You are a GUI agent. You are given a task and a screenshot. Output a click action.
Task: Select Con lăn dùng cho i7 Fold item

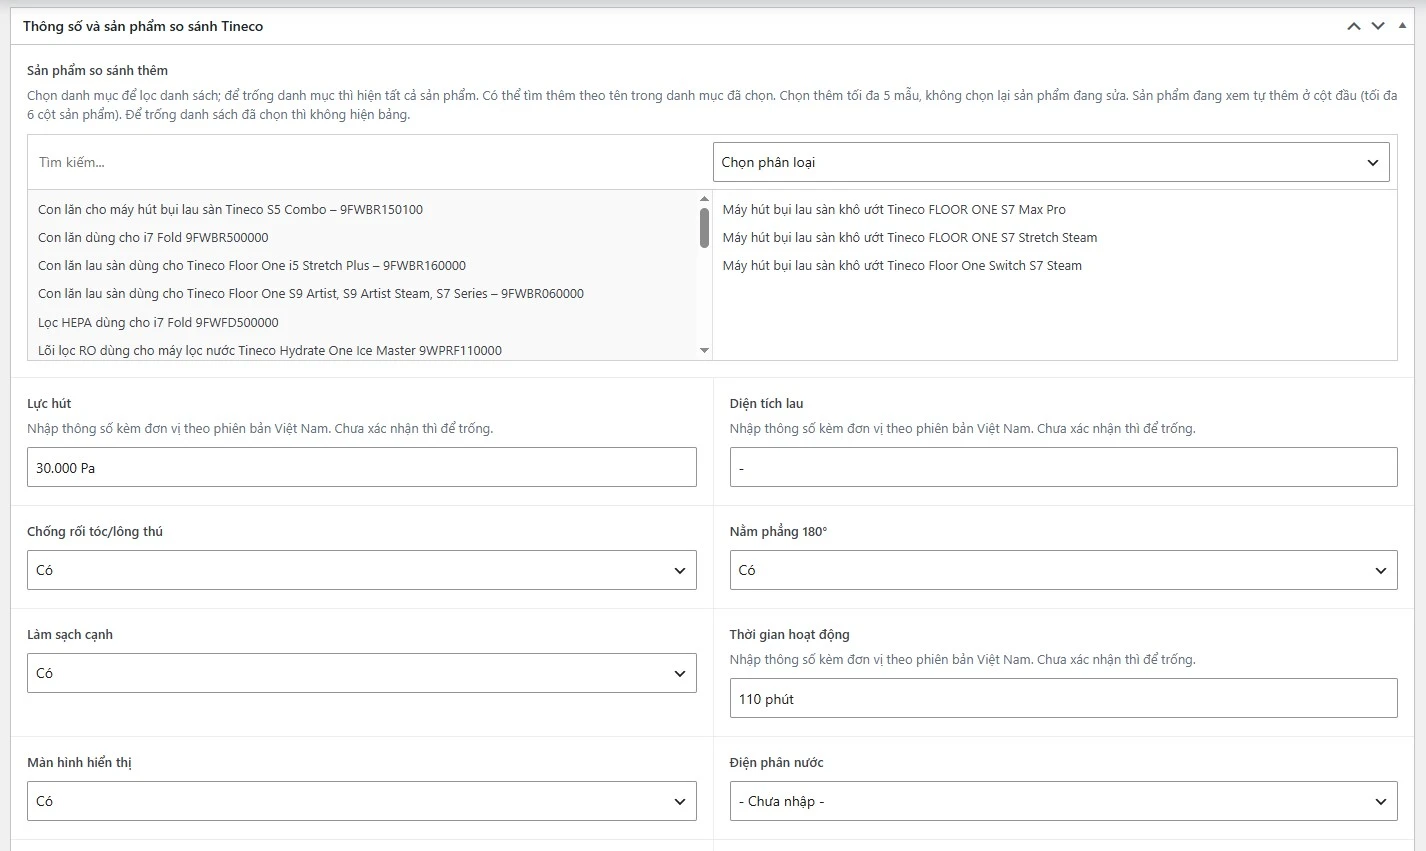click(363, 238)
